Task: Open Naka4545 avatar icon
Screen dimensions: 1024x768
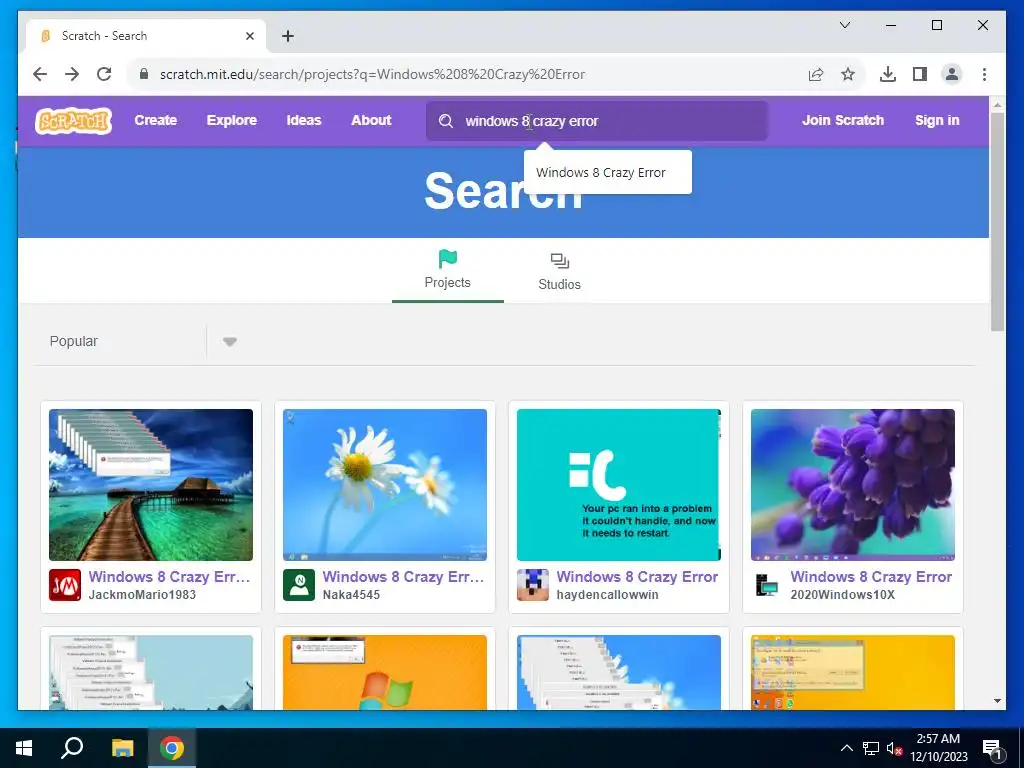Action: pos(299,584)
